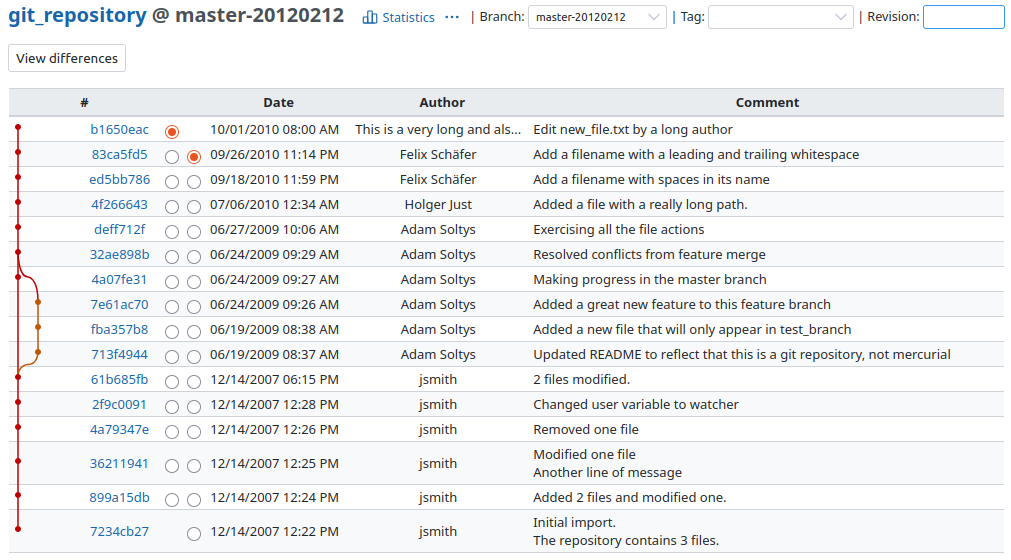Click the Date column header
Viewport: 1011px width, 560px height.
point(278,102)
